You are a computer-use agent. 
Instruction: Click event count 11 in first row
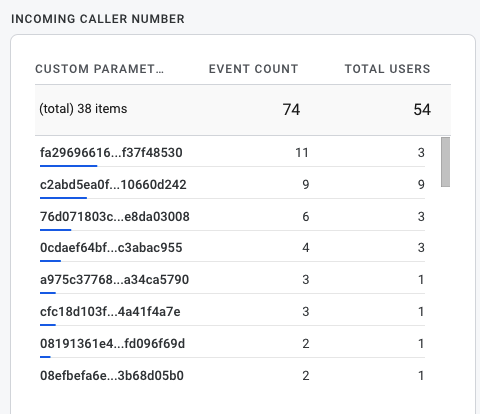(302, 153)
